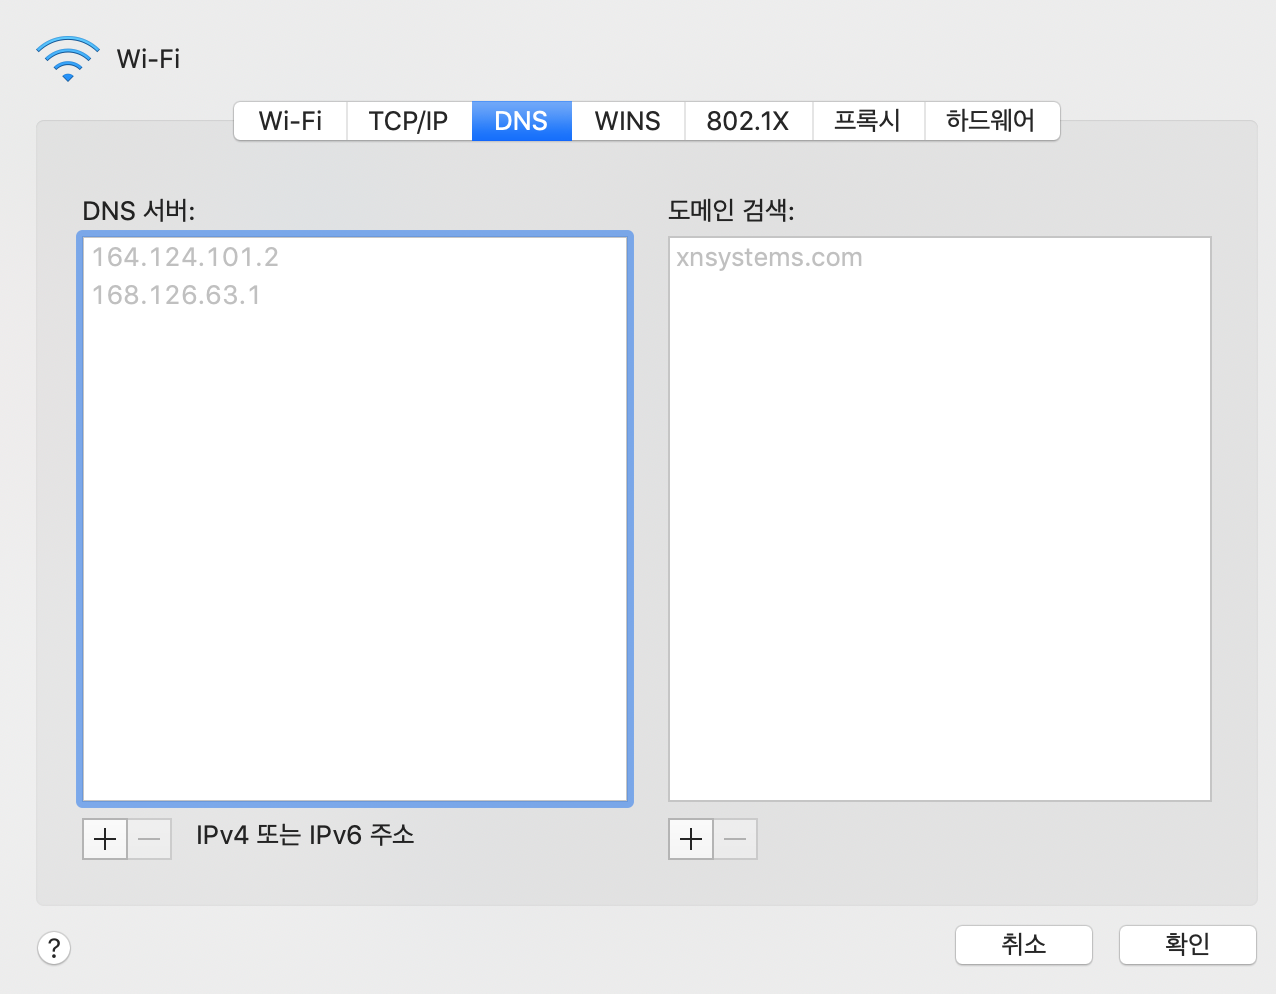Click the 'IPv4 또는 IPv6 주소' label
The width and height of the screenshot is (1276, 994).
pyautogui.click(x=305, y=835)
